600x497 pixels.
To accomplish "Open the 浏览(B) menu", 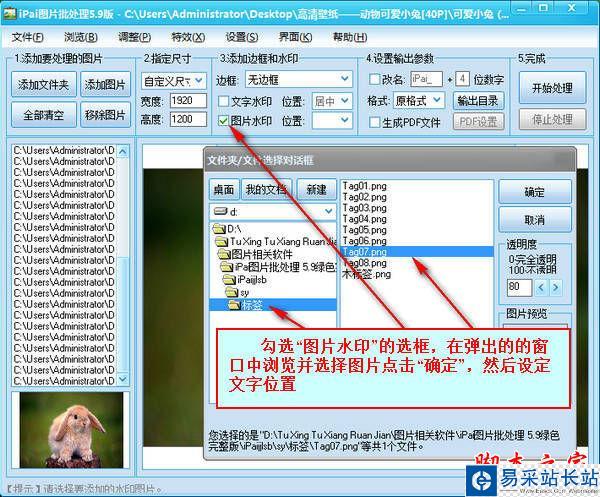I will click(x=81, y=37).
